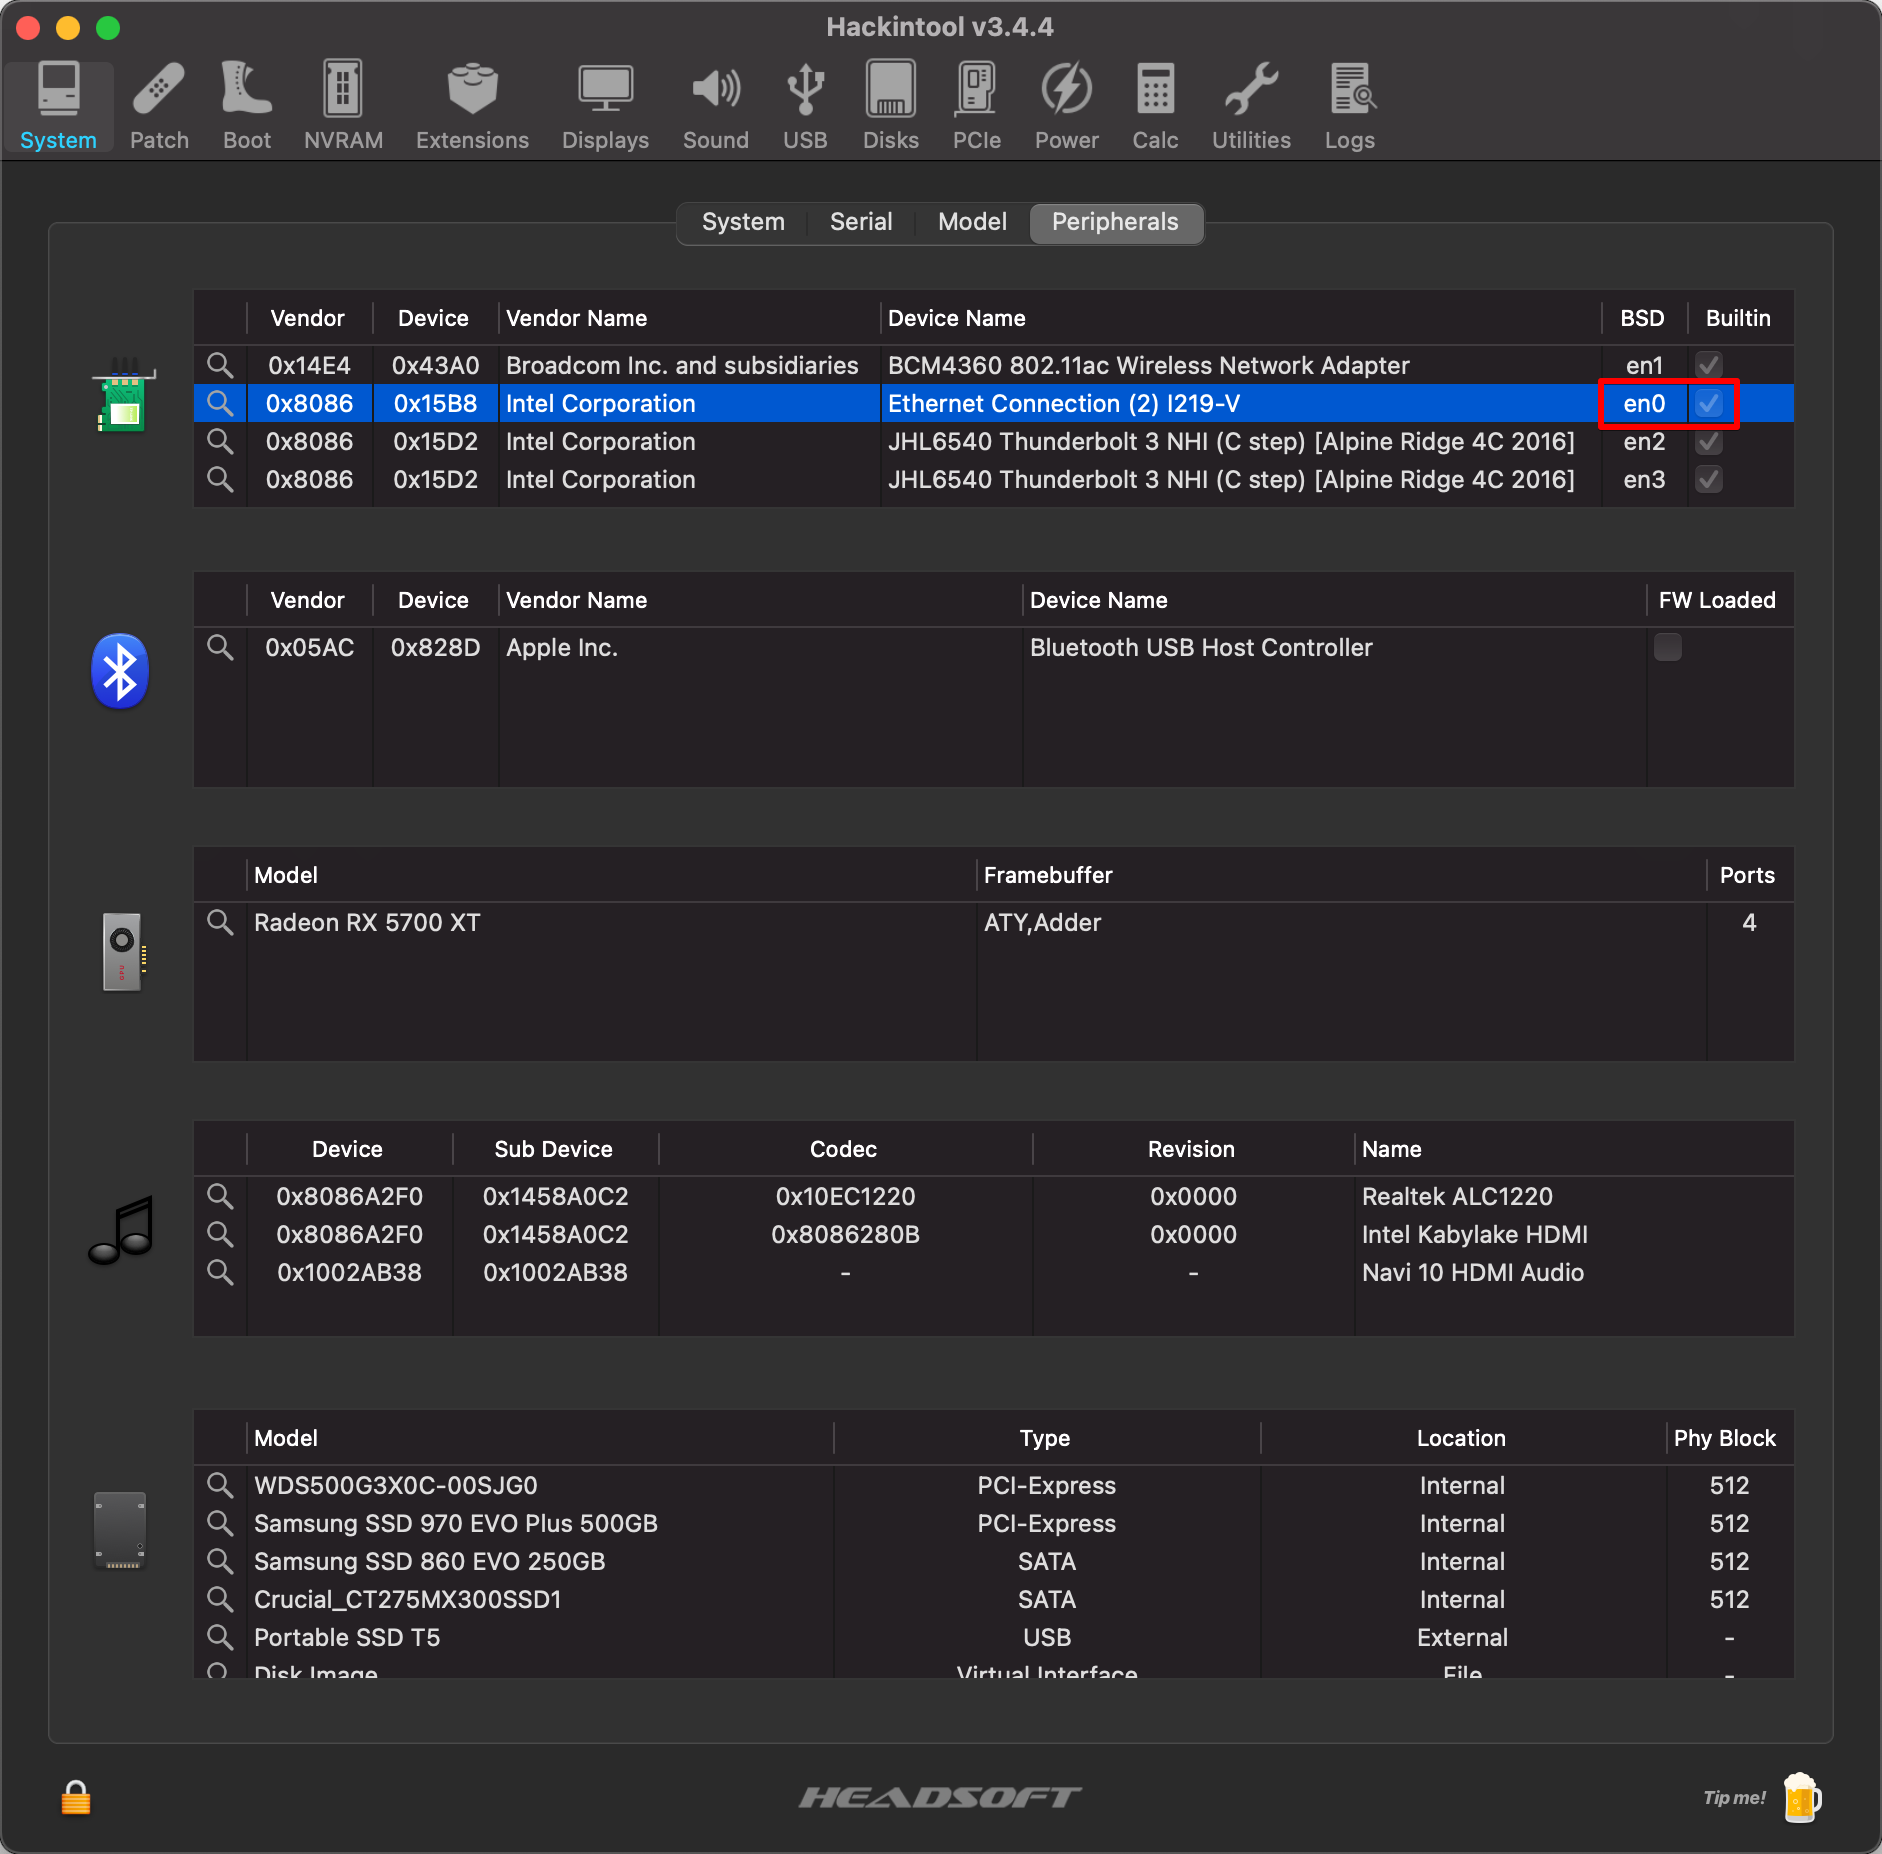Click magnifier icon for Broadcom BCM4360 row
Viewport: 1882px width, 1854px height.
[x=220, y=365]
